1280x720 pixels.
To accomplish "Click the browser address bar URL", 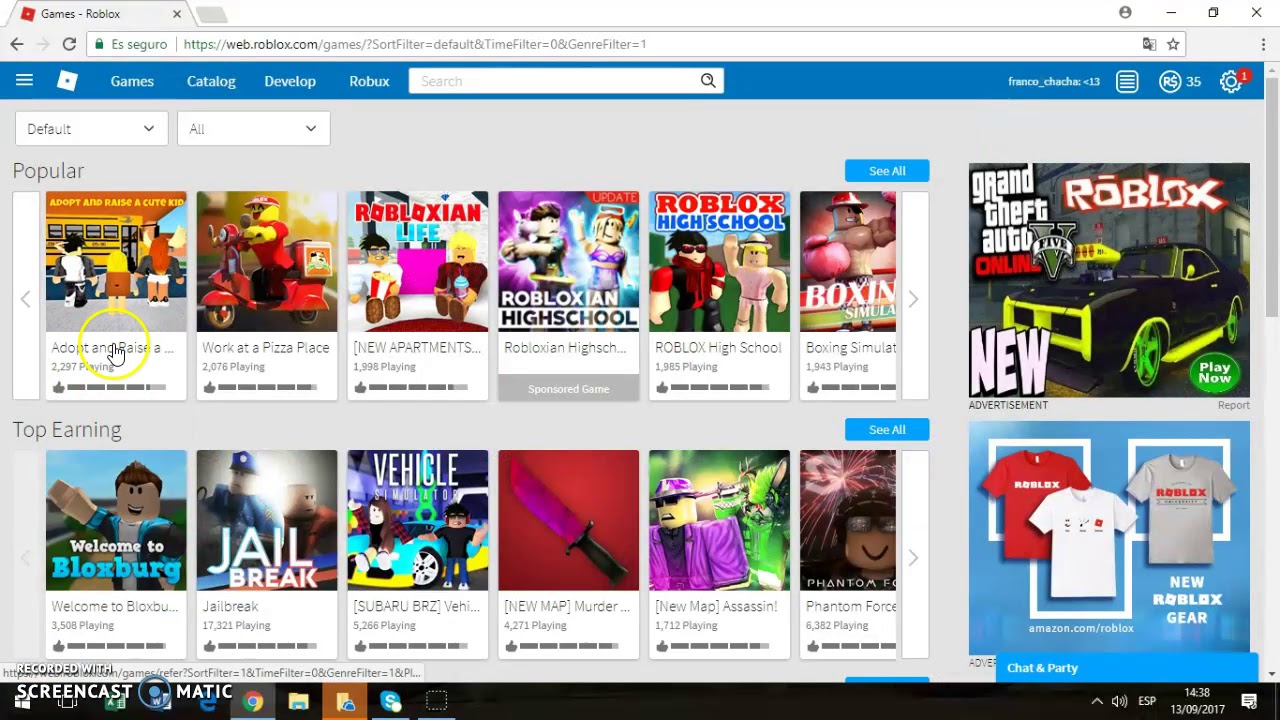I will pos(415,44).
